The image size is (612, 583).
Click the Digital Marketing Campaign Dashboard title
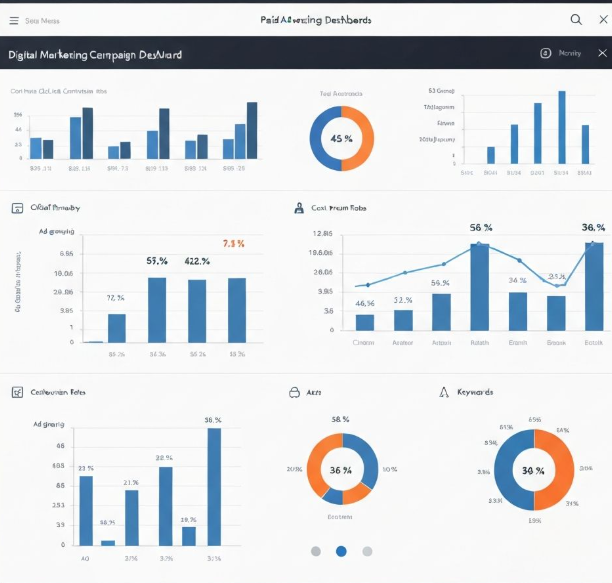coord(95,55)
